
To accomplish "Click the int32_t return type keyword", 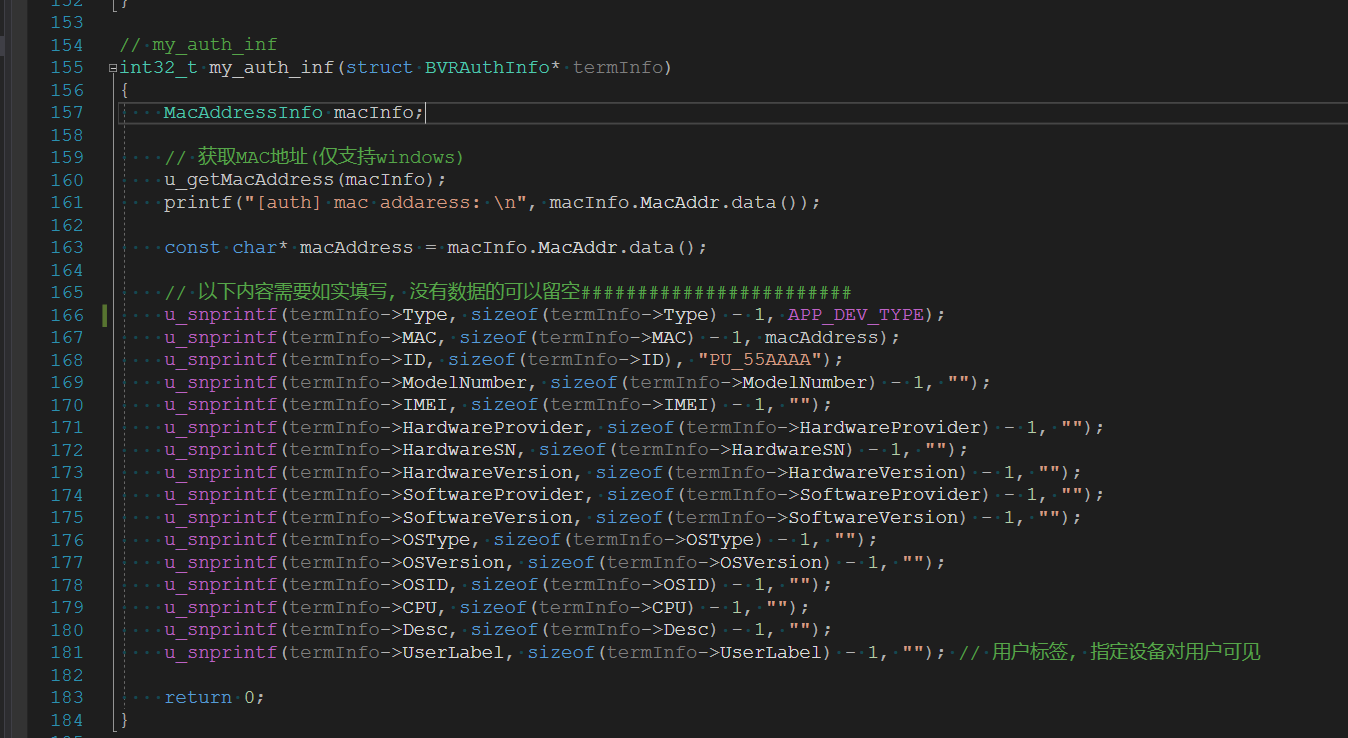I will coord(158,68).
